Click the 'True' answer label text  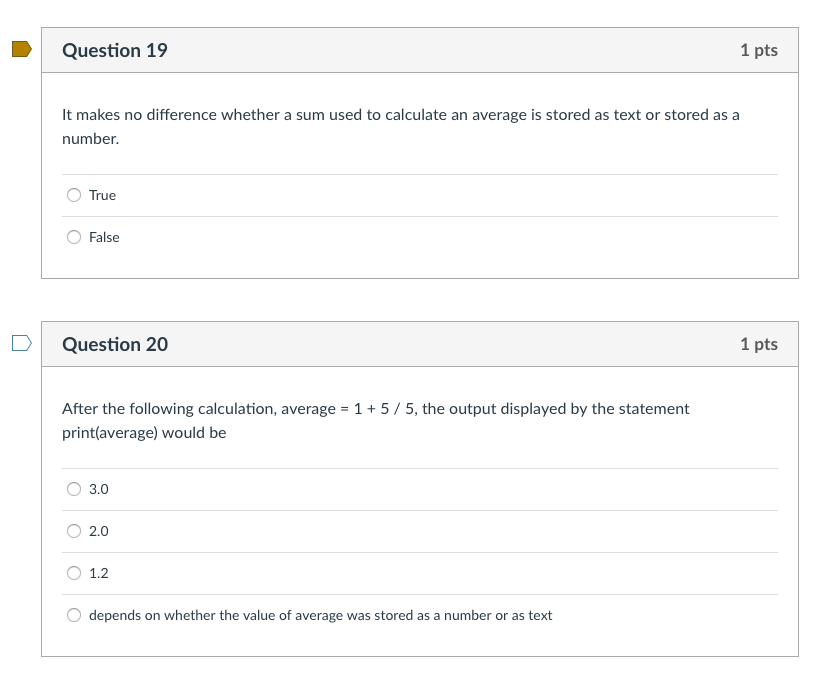click(102, 195)
